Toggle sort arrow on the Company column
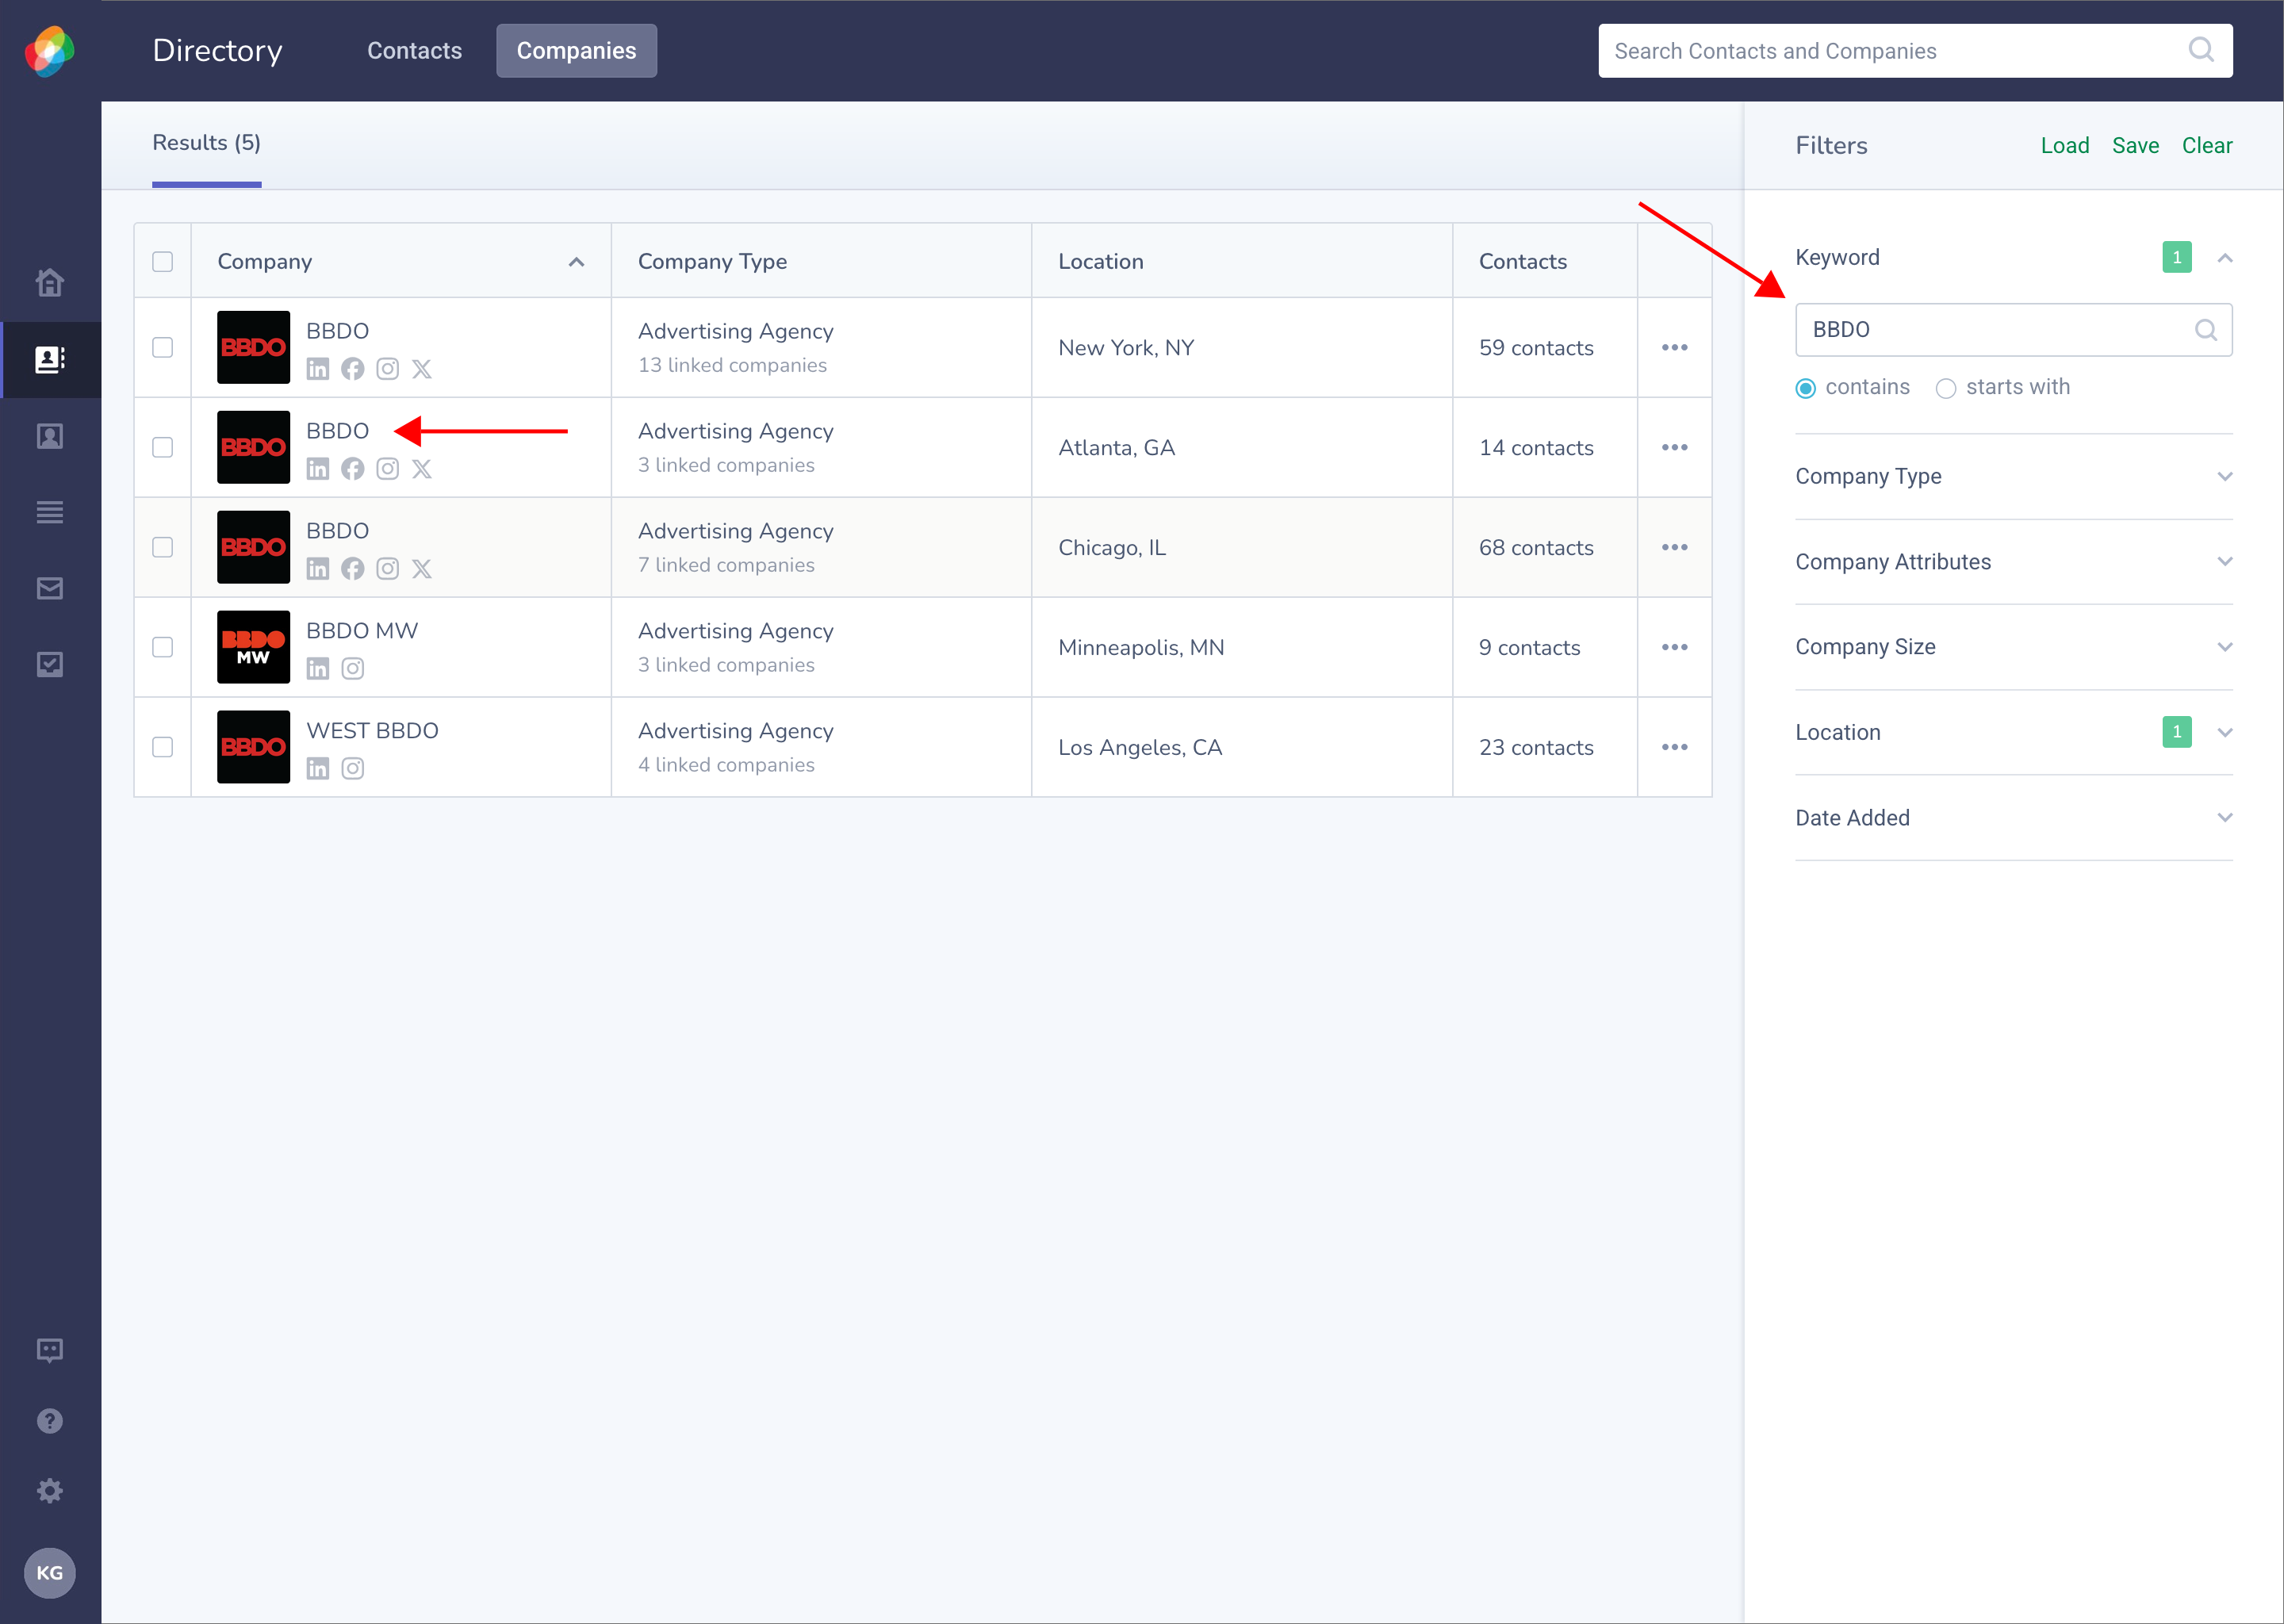This screenshot has width=2284, height=1624. pos(577,262)
